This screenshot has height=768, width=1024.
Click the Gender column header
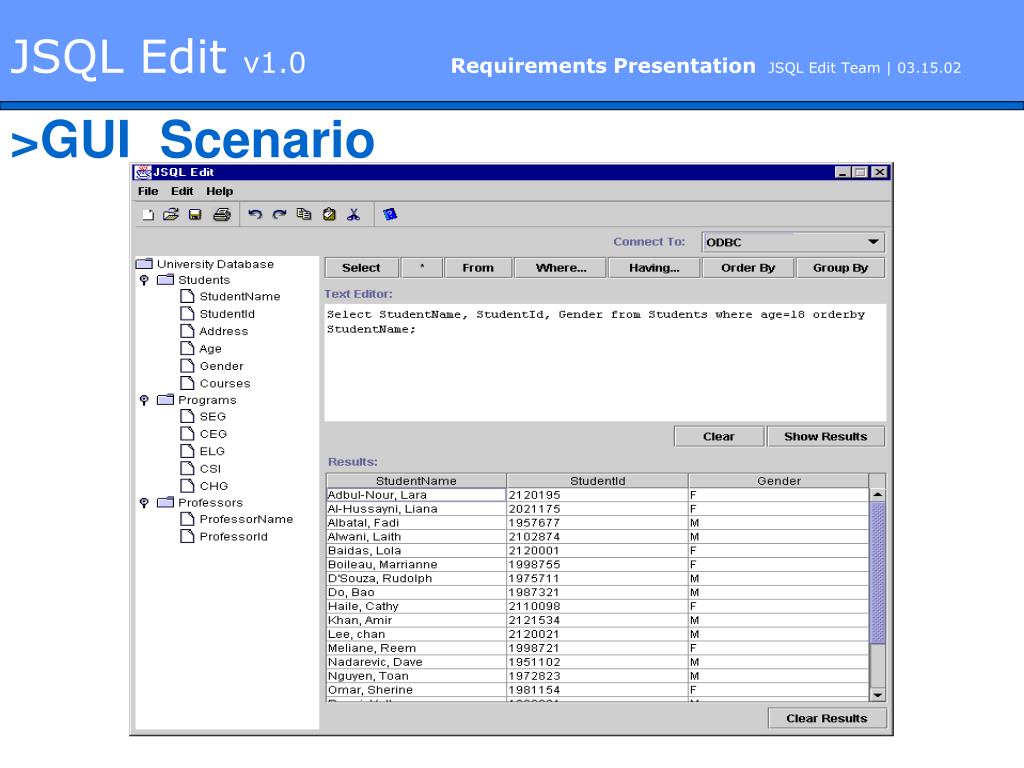point(778,481)
